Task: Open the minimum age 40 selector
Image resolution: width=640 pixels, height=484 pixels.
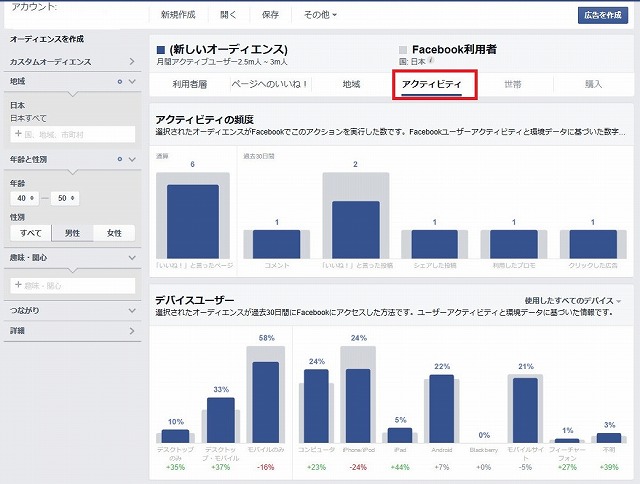Action: [25, 198]
